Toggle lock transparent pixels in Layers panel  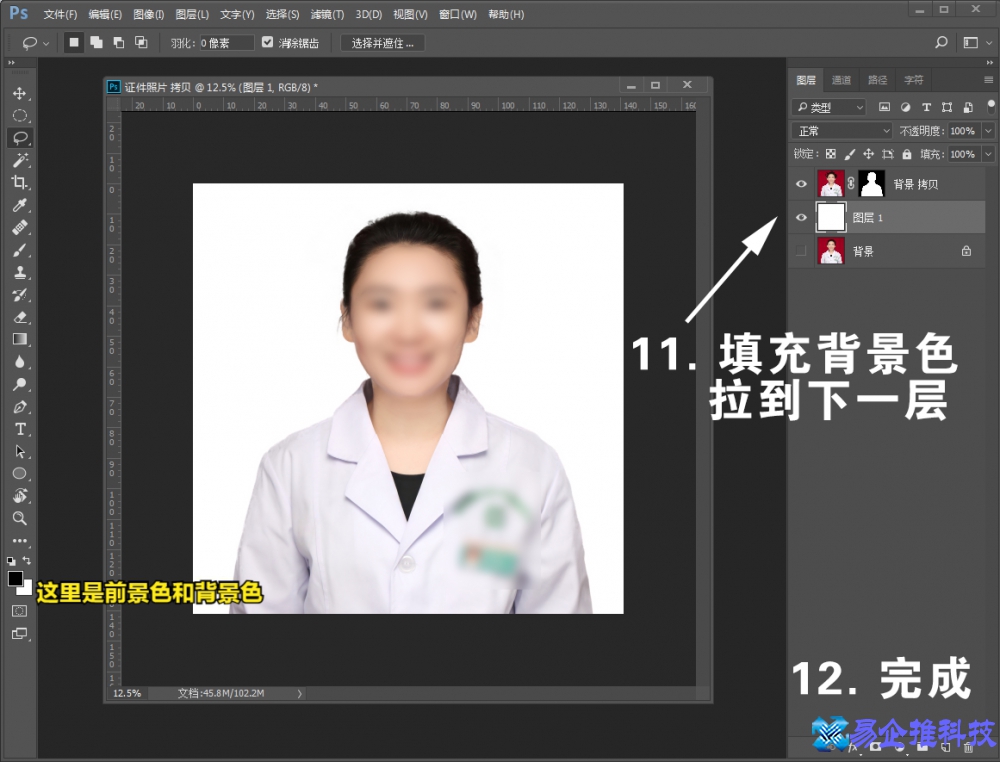tap(830, 154)
